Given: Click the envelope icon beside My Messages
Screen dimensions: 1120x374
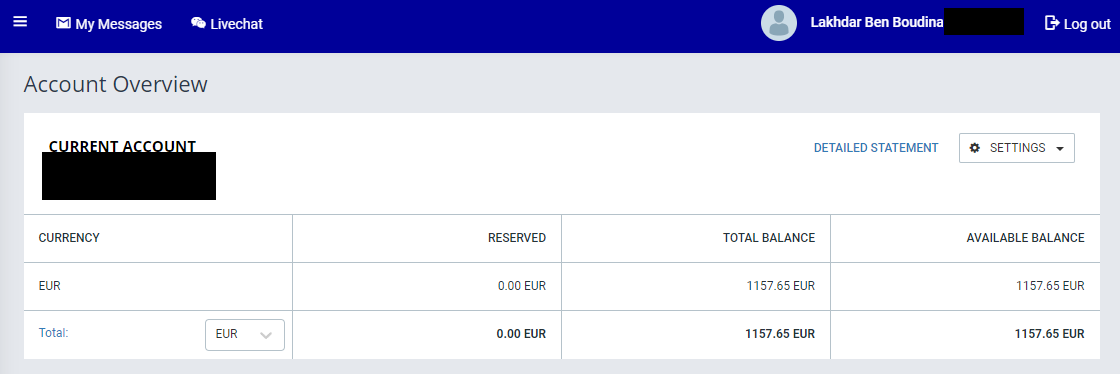Looking at the screenshot, I should click(x=63, y=24).
